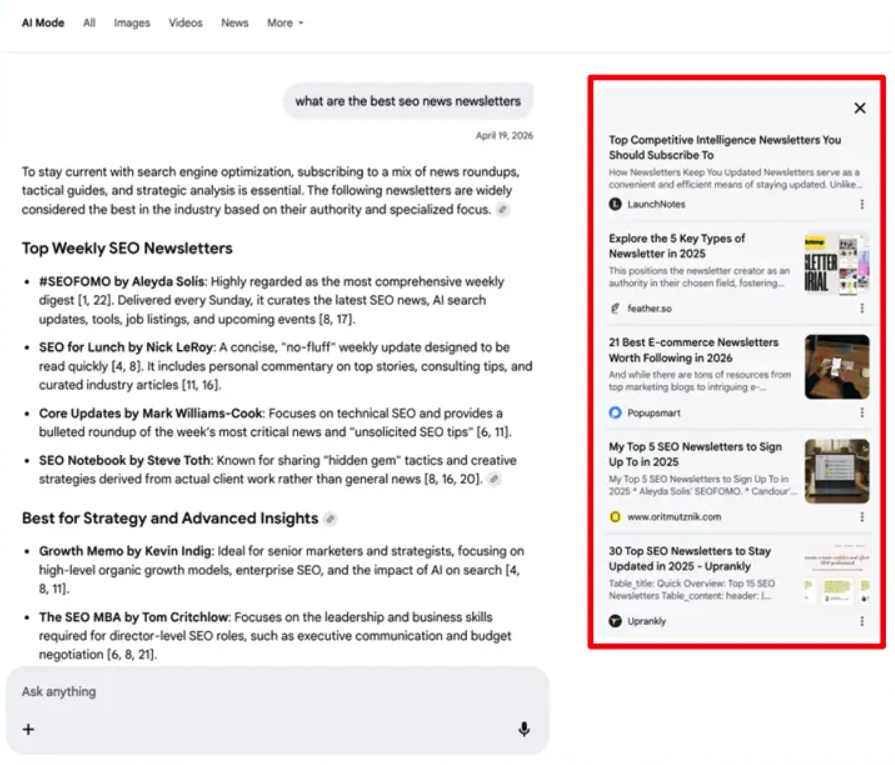The width and height of the screenshot is (895, 765).
Task: Switch to the News tab
Action: point(235,23)
